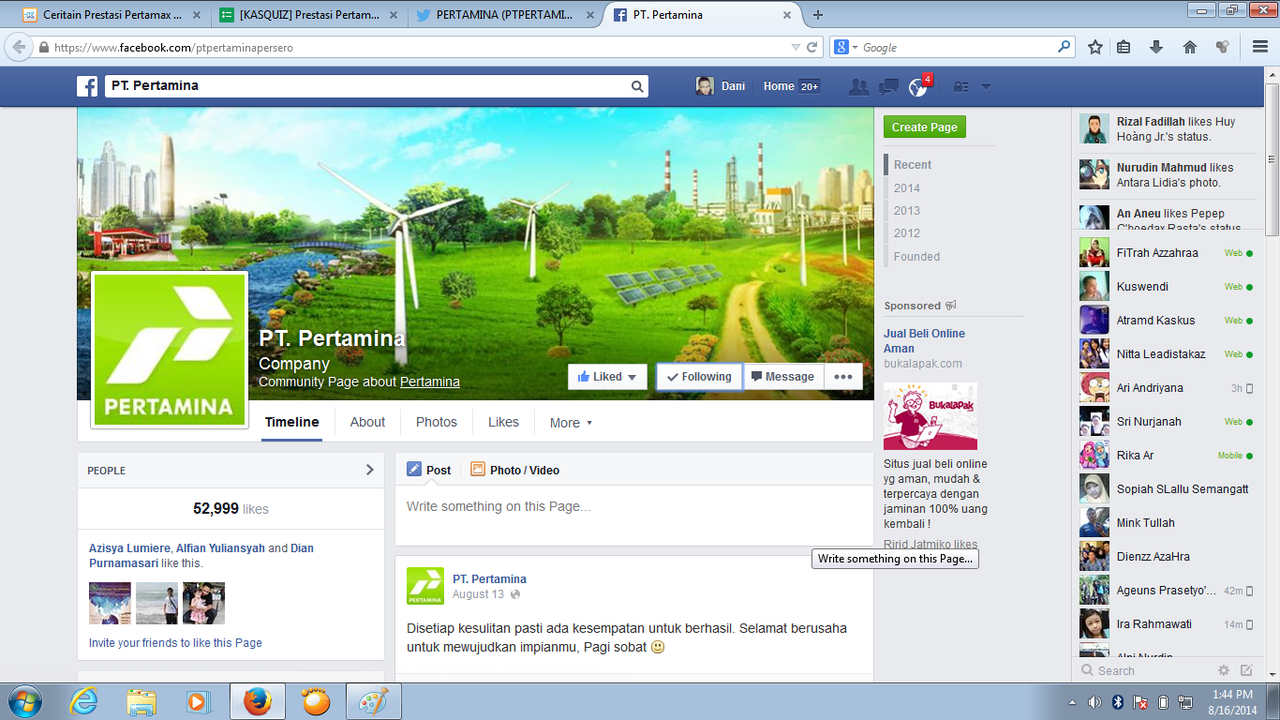The height and width of the screenshot is (720, 1280).
Task: Click the Firefox address bar URL
Action: coord(174,47)
